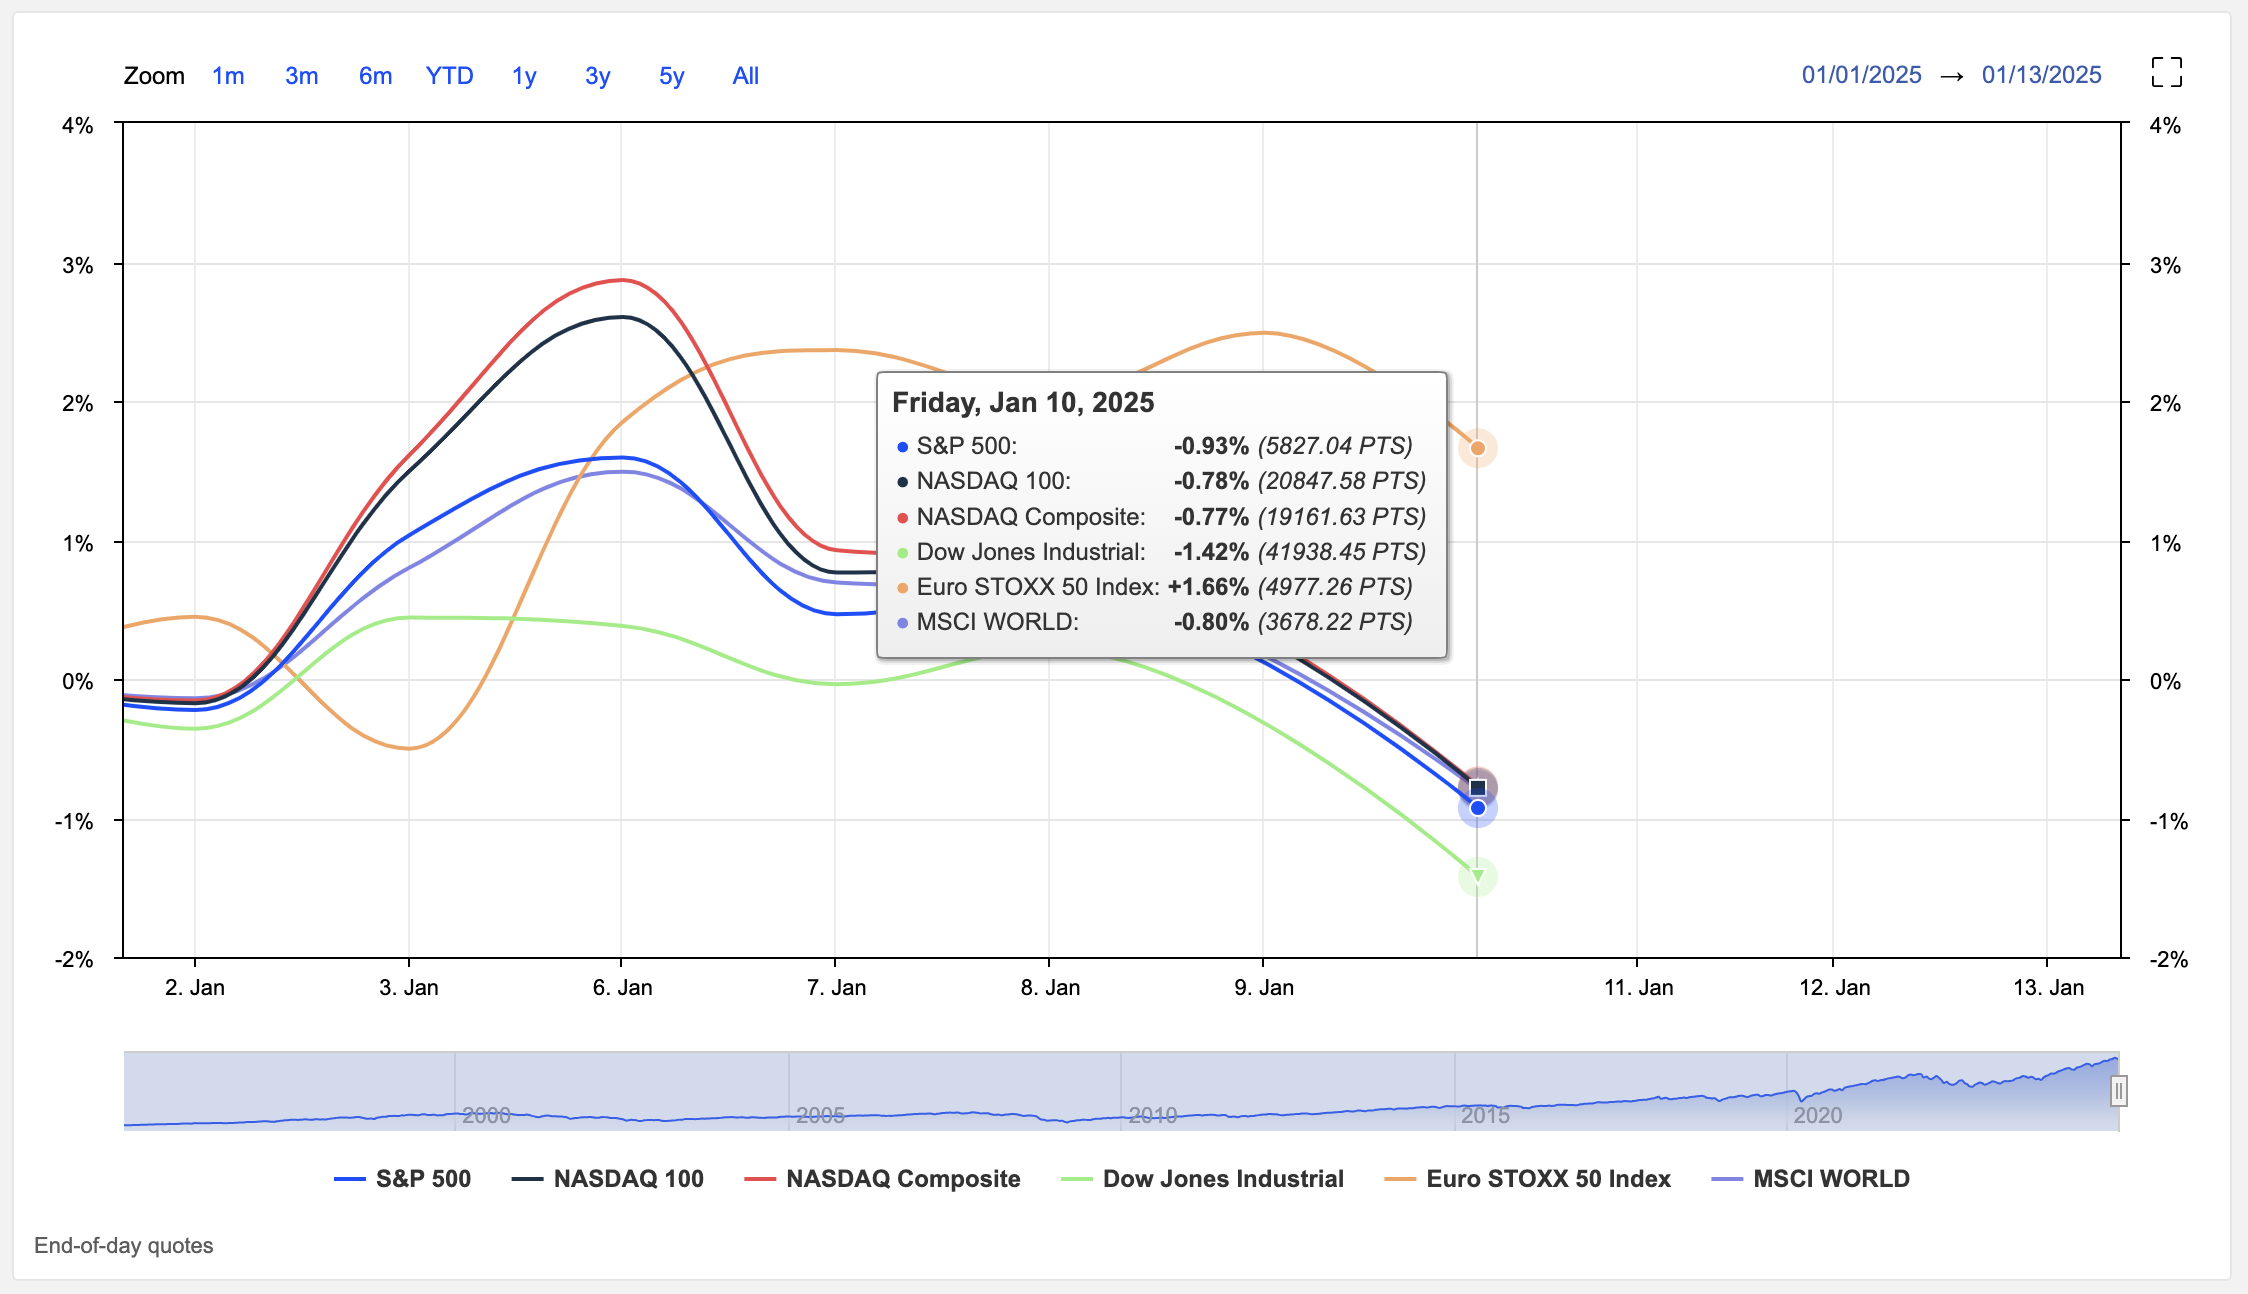Set zoom range to 6m
Image resolution: width=2248 pixels, height=1294 pixels.
pyautogui.click(x=375, y=76)
